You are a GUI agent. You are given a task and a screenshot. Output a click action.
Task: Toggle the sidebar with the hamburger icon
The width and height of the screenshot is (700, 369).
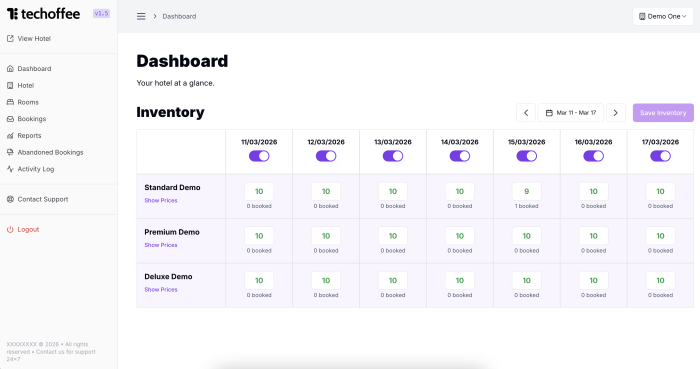141,17
